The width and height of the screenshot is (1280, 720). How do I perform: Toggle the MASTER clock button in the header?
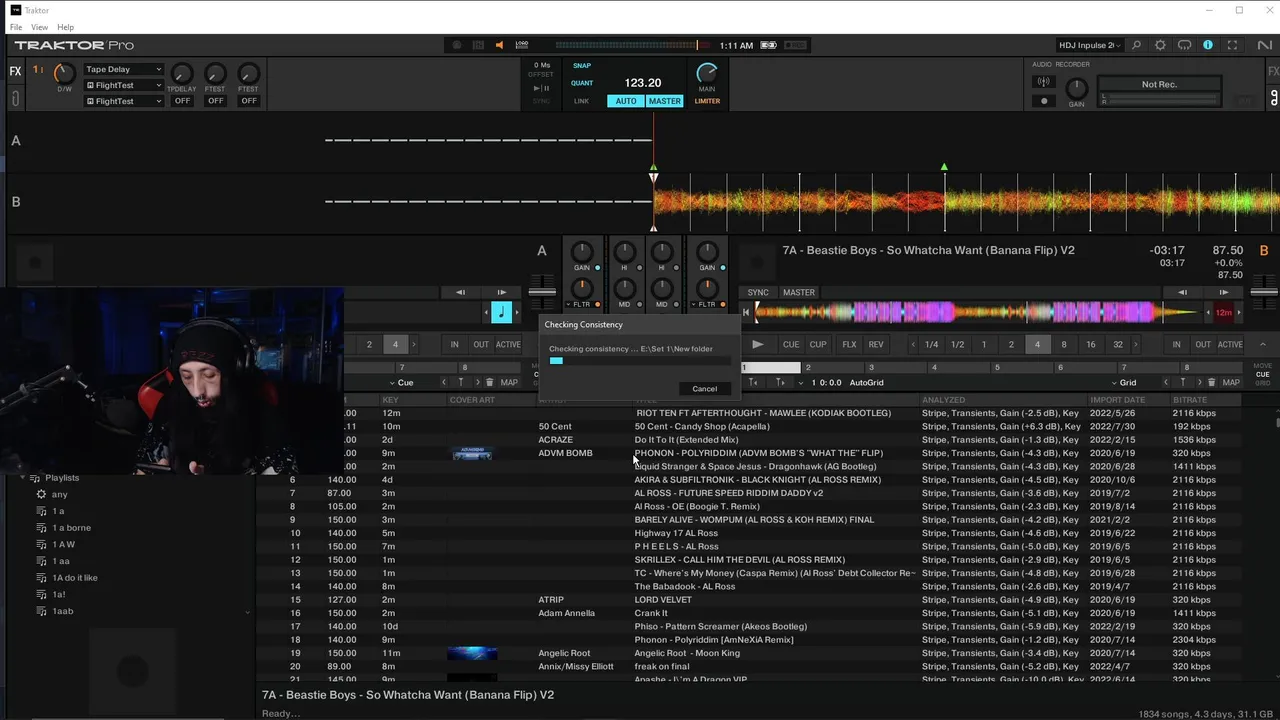click(664, 101)
